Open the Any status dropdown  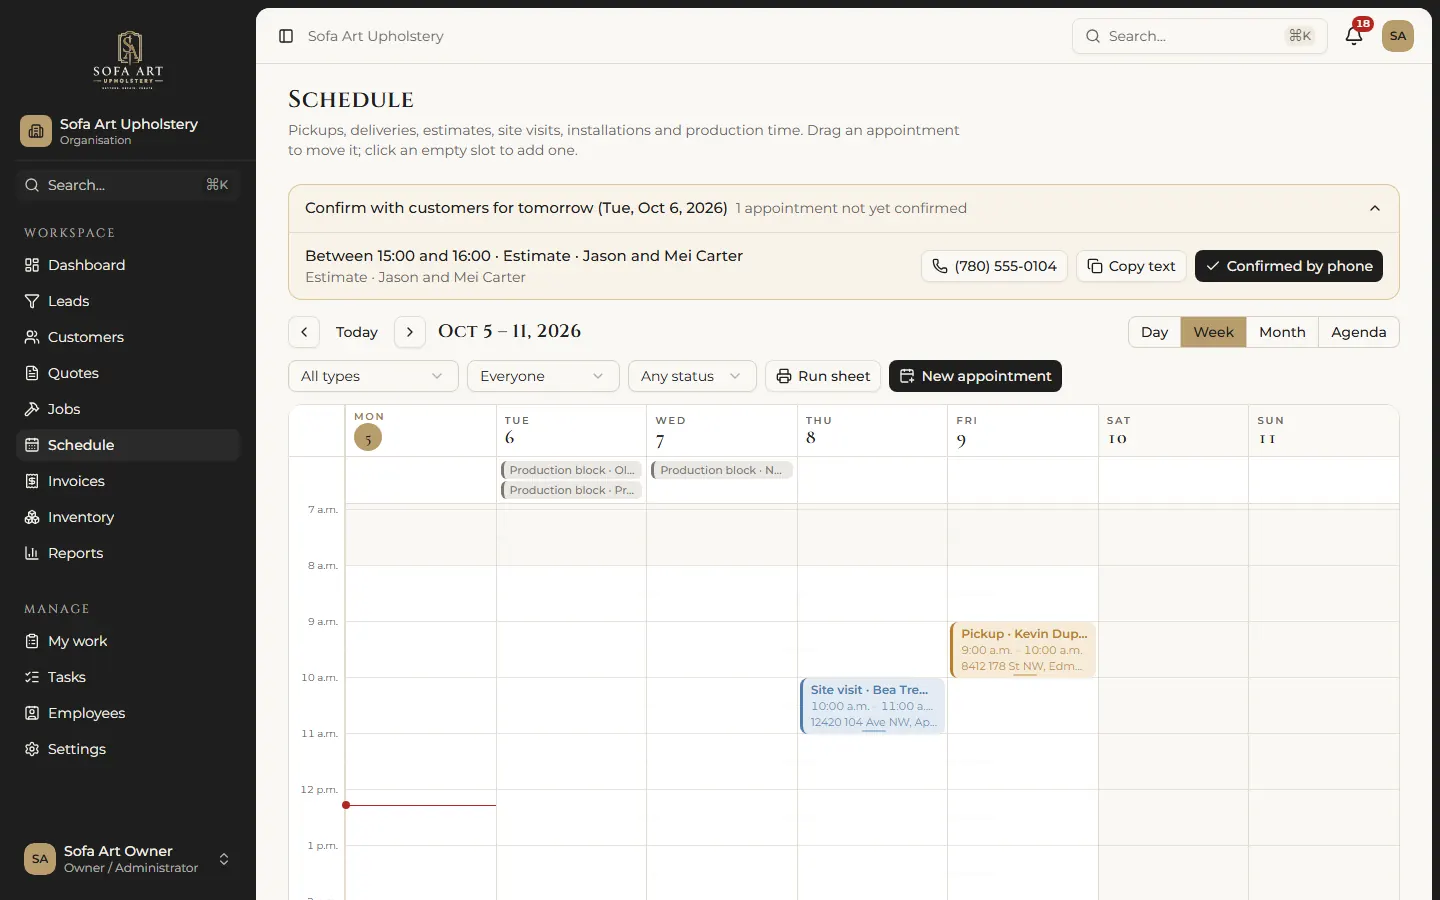(x=692, y=376)
